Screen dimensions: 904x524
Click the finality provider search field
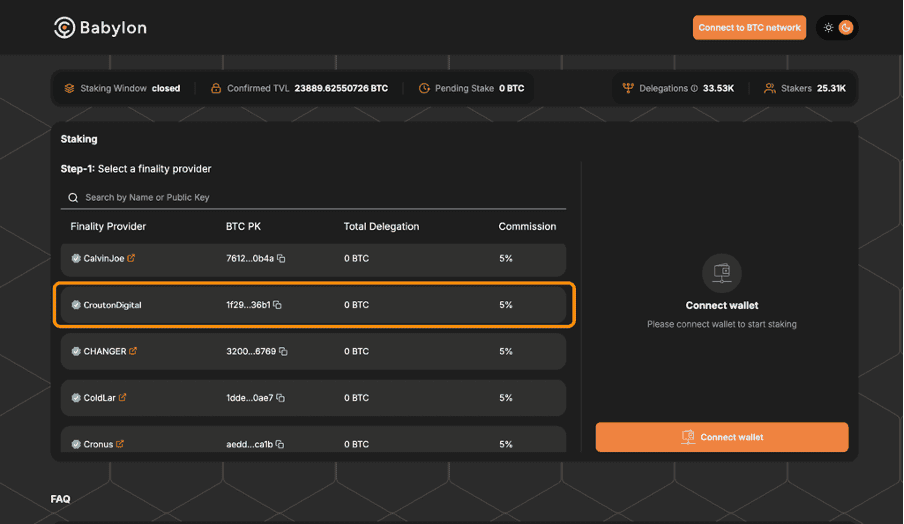pos(313,197)
